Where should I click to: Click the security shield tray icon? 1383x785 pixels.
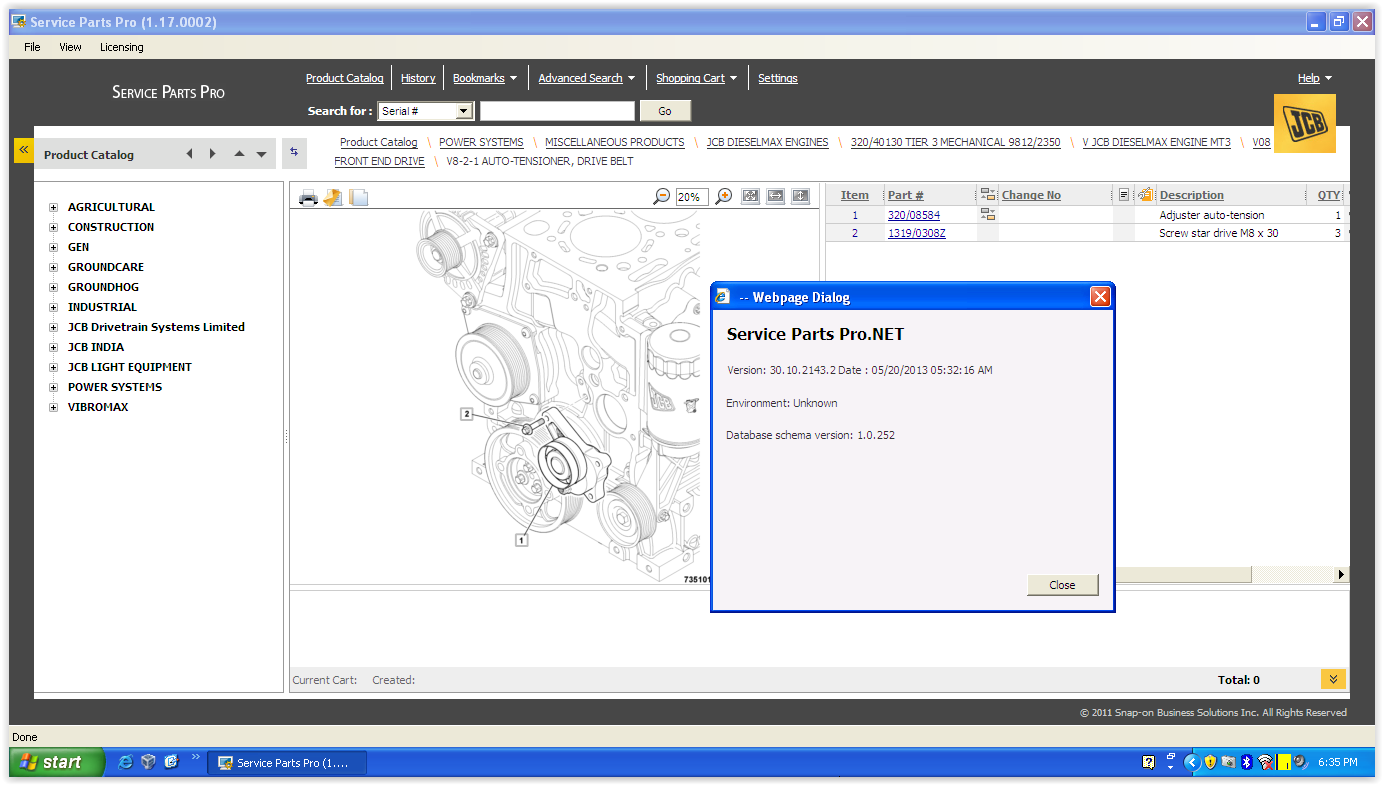[1210, 762]
